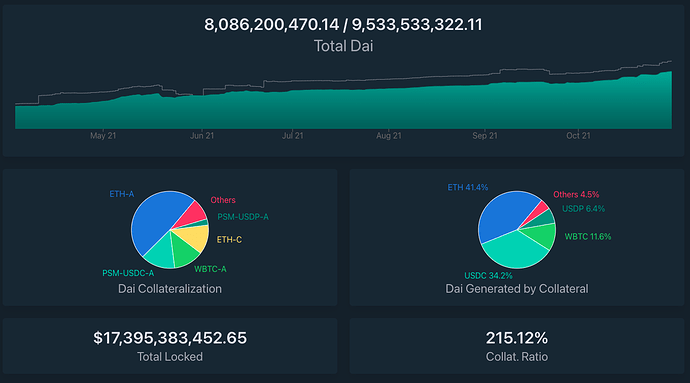
Task: Click the Others 4.5% label
Action: (x=576, y=195)
